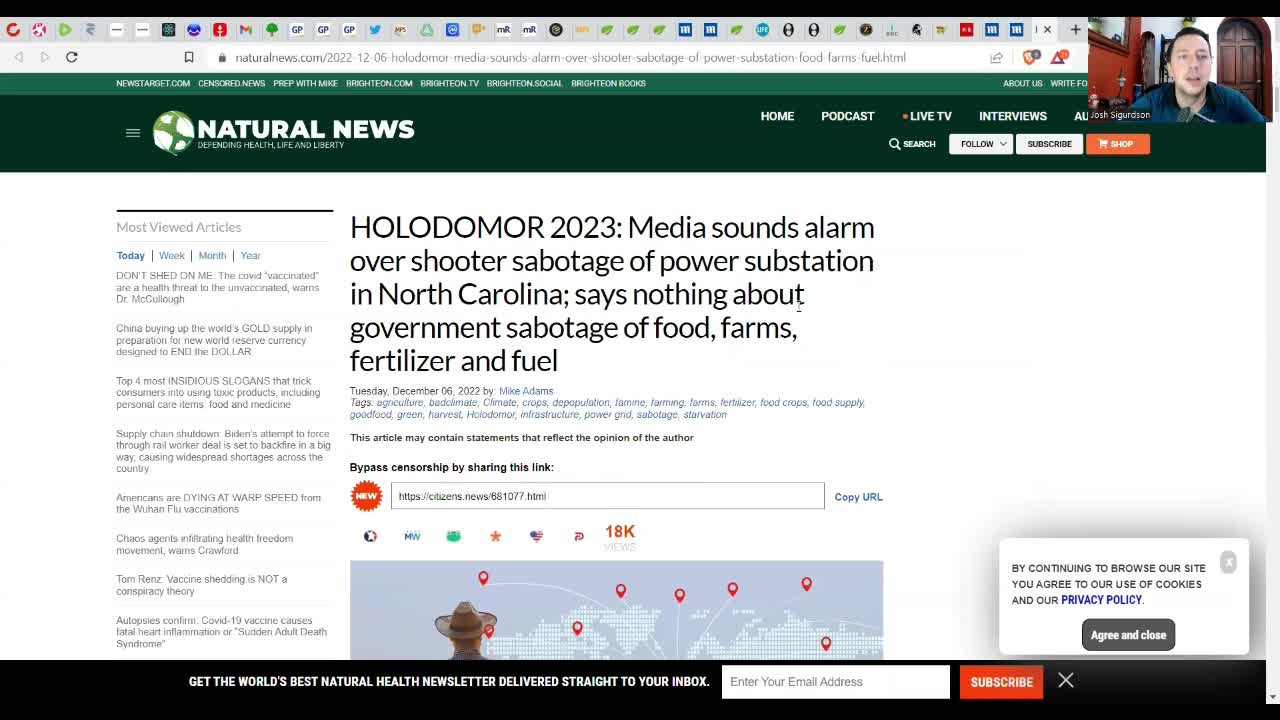The height and width of the screenshot is (720, 1280).
Task: Click the citizens.news share URL field
Action: point(607,496)
